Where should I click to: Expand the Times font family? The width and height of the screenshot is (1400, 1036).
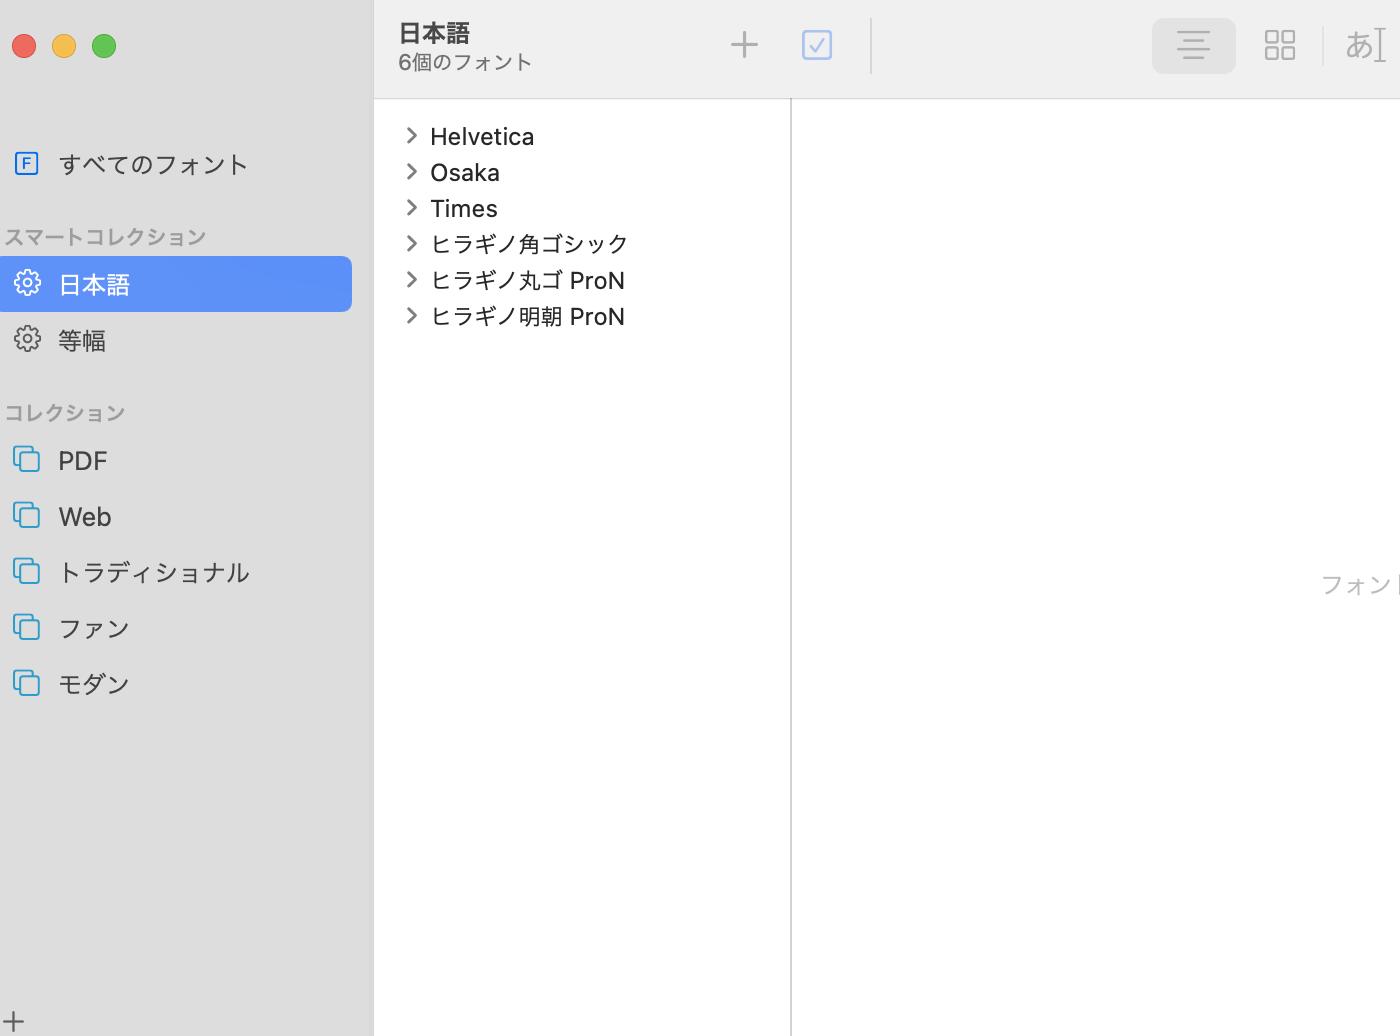(x=412, y=208)
